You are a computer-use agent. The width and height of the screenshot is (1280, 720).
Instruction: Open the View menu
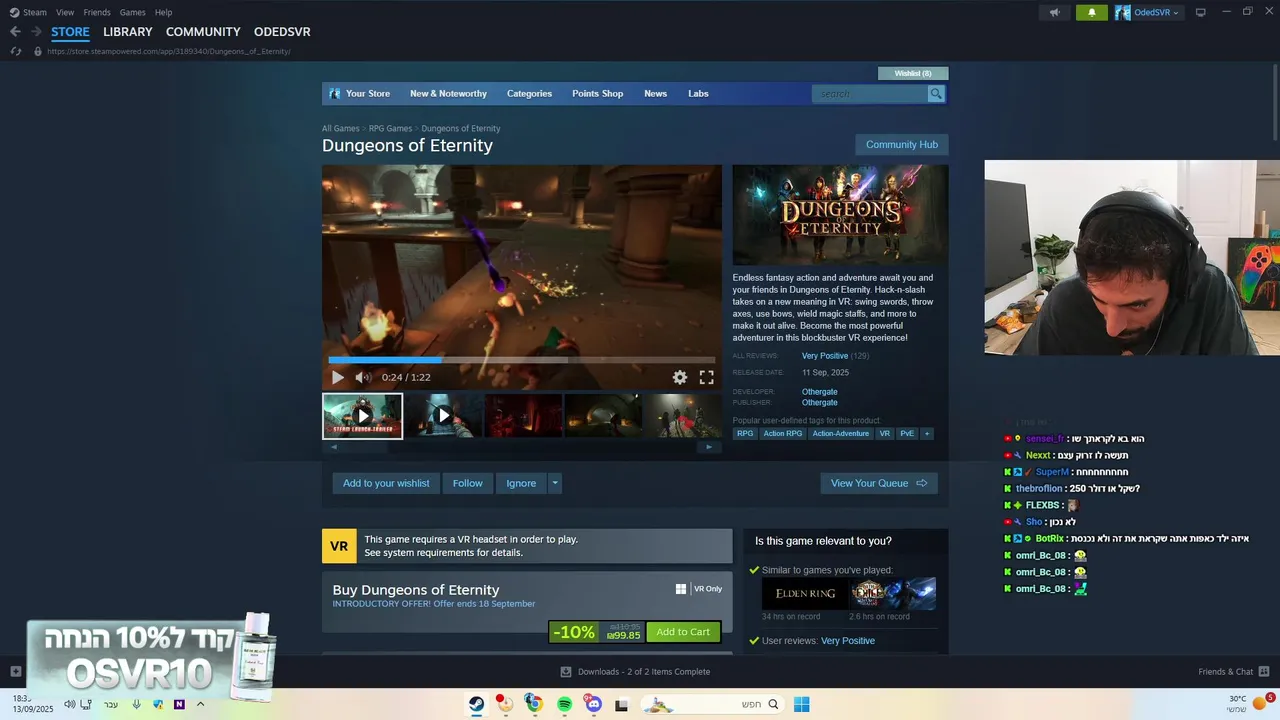tap(65, 12)
